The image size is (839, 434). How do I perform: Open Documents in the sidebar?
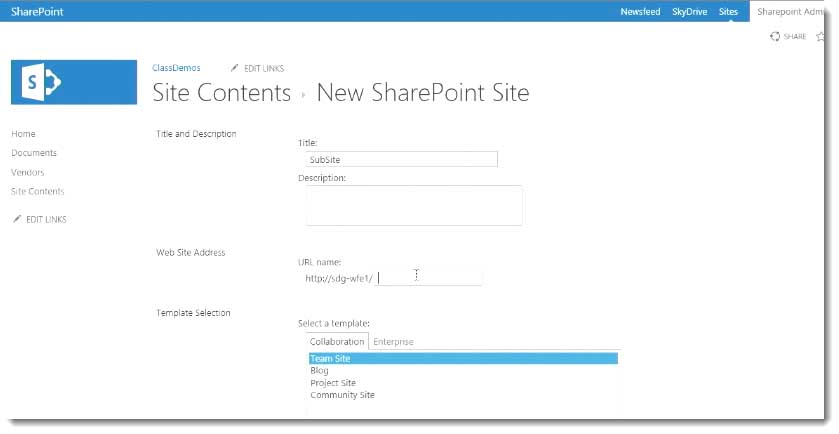34,153
